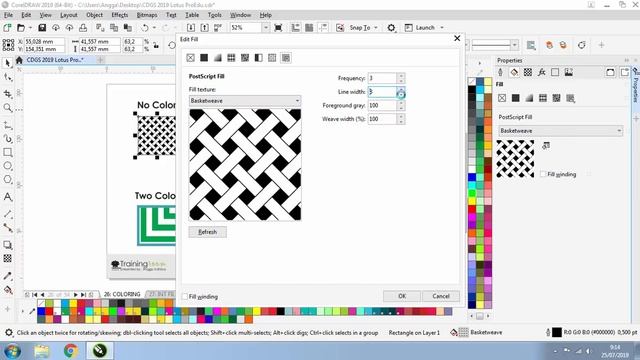
Task: Click OK in Edit Fill dialog
Action: click(402, 296)
